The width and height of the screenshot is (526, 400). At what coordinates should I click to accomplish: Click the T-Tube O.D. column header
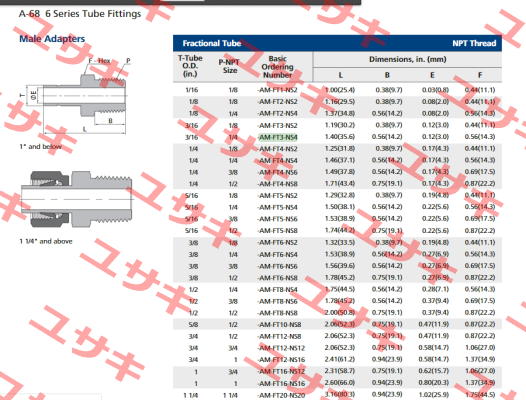coord(190,66)
